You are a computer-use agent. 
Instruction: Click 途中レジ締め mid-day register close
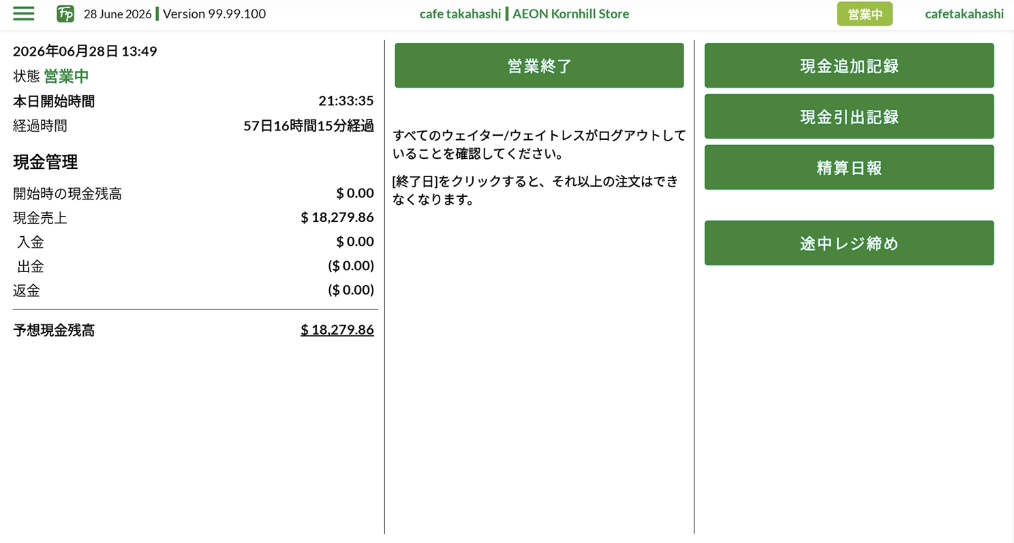click(848, 243)
